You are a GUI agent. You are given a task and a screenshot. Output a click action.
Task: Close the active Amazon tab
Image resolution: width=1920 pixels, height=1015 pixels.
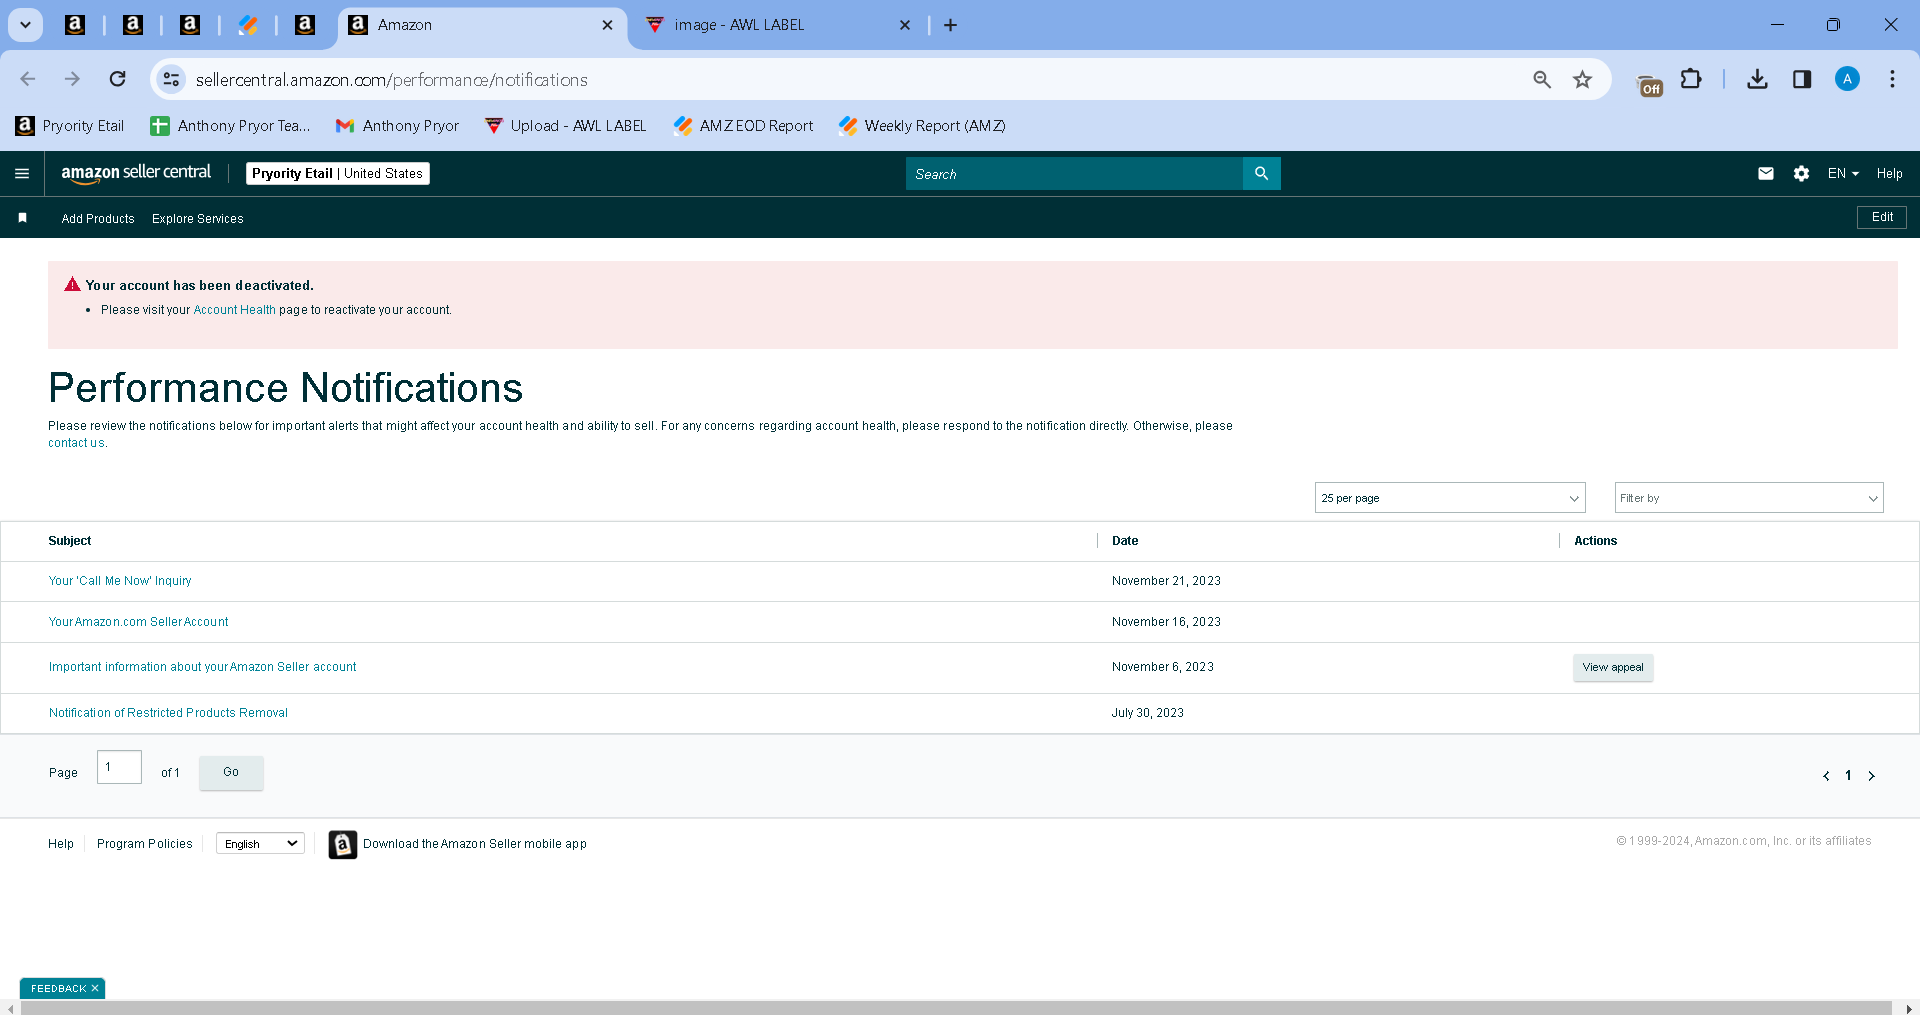pyautogui.click(x=607, y=25)
